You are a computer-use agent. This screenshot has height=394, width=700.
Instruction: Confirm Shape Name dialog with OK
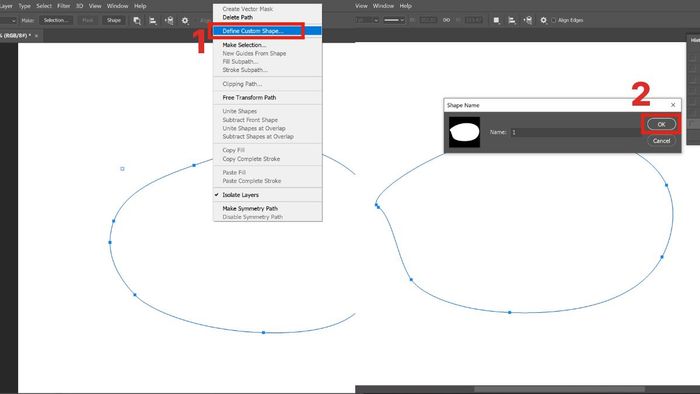point(661,124)
